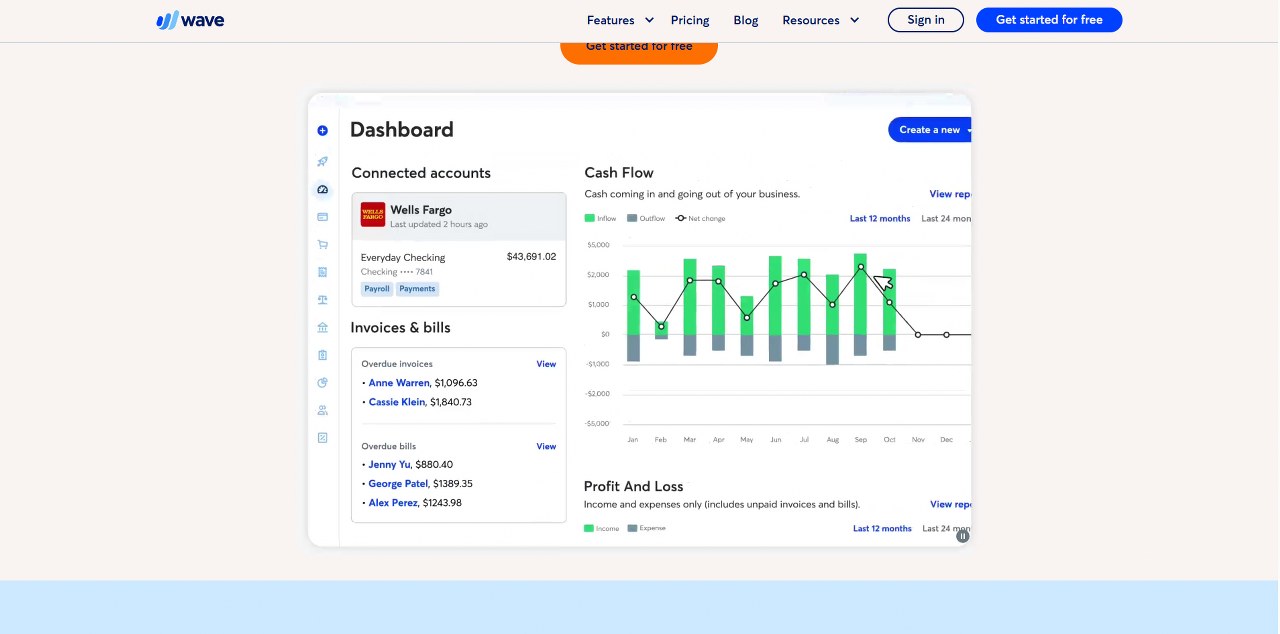Viewport: 1280px width, 634px height.
Task: View overdue invoices list
Action: (546, 364)
